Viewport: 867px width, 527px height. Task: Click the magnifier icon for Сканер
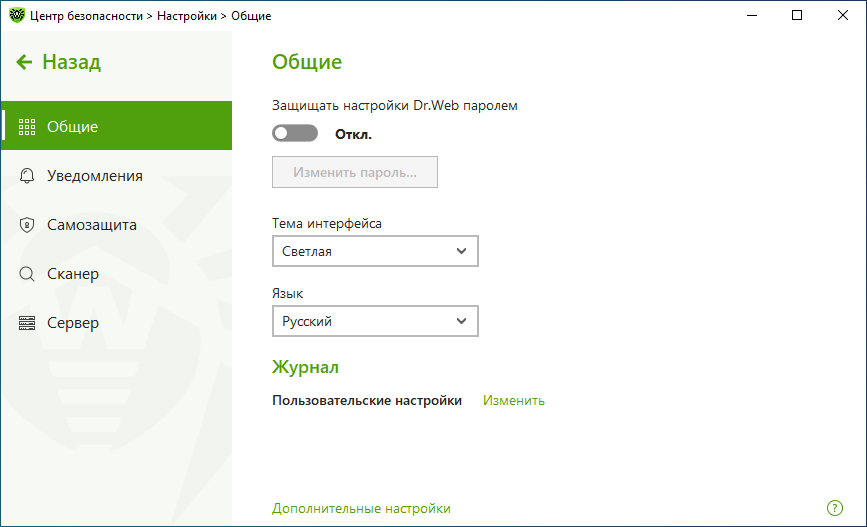point(27,274)
